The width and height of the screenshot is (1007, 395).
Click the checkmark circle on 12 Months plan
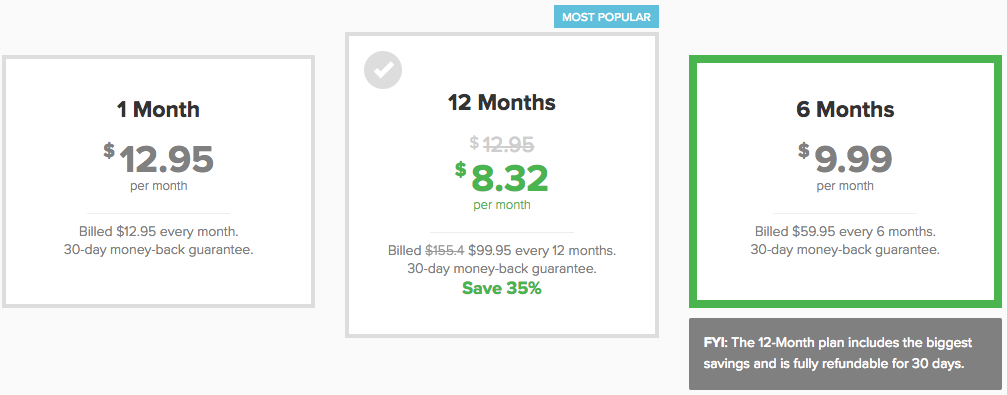[x=383, y=70]
